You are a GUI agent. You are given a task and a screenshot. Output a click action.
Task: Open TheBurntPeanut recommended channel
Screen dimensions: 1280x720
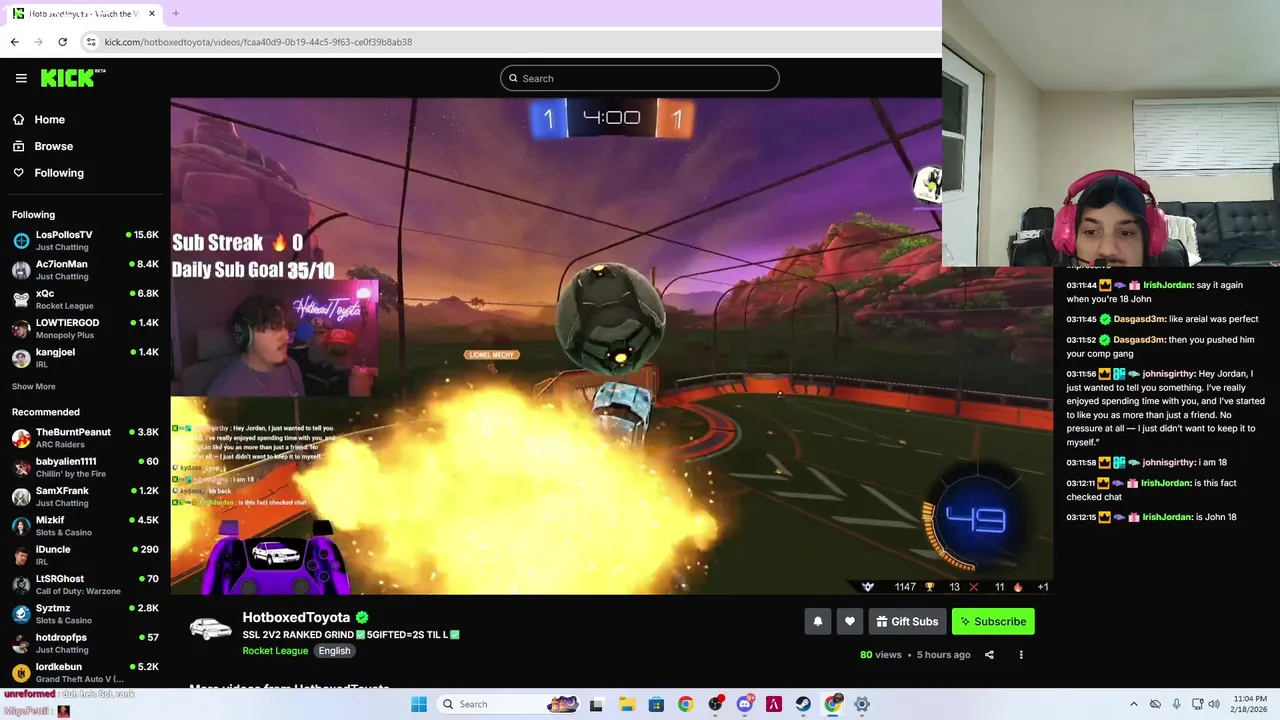tap(85, 438)
